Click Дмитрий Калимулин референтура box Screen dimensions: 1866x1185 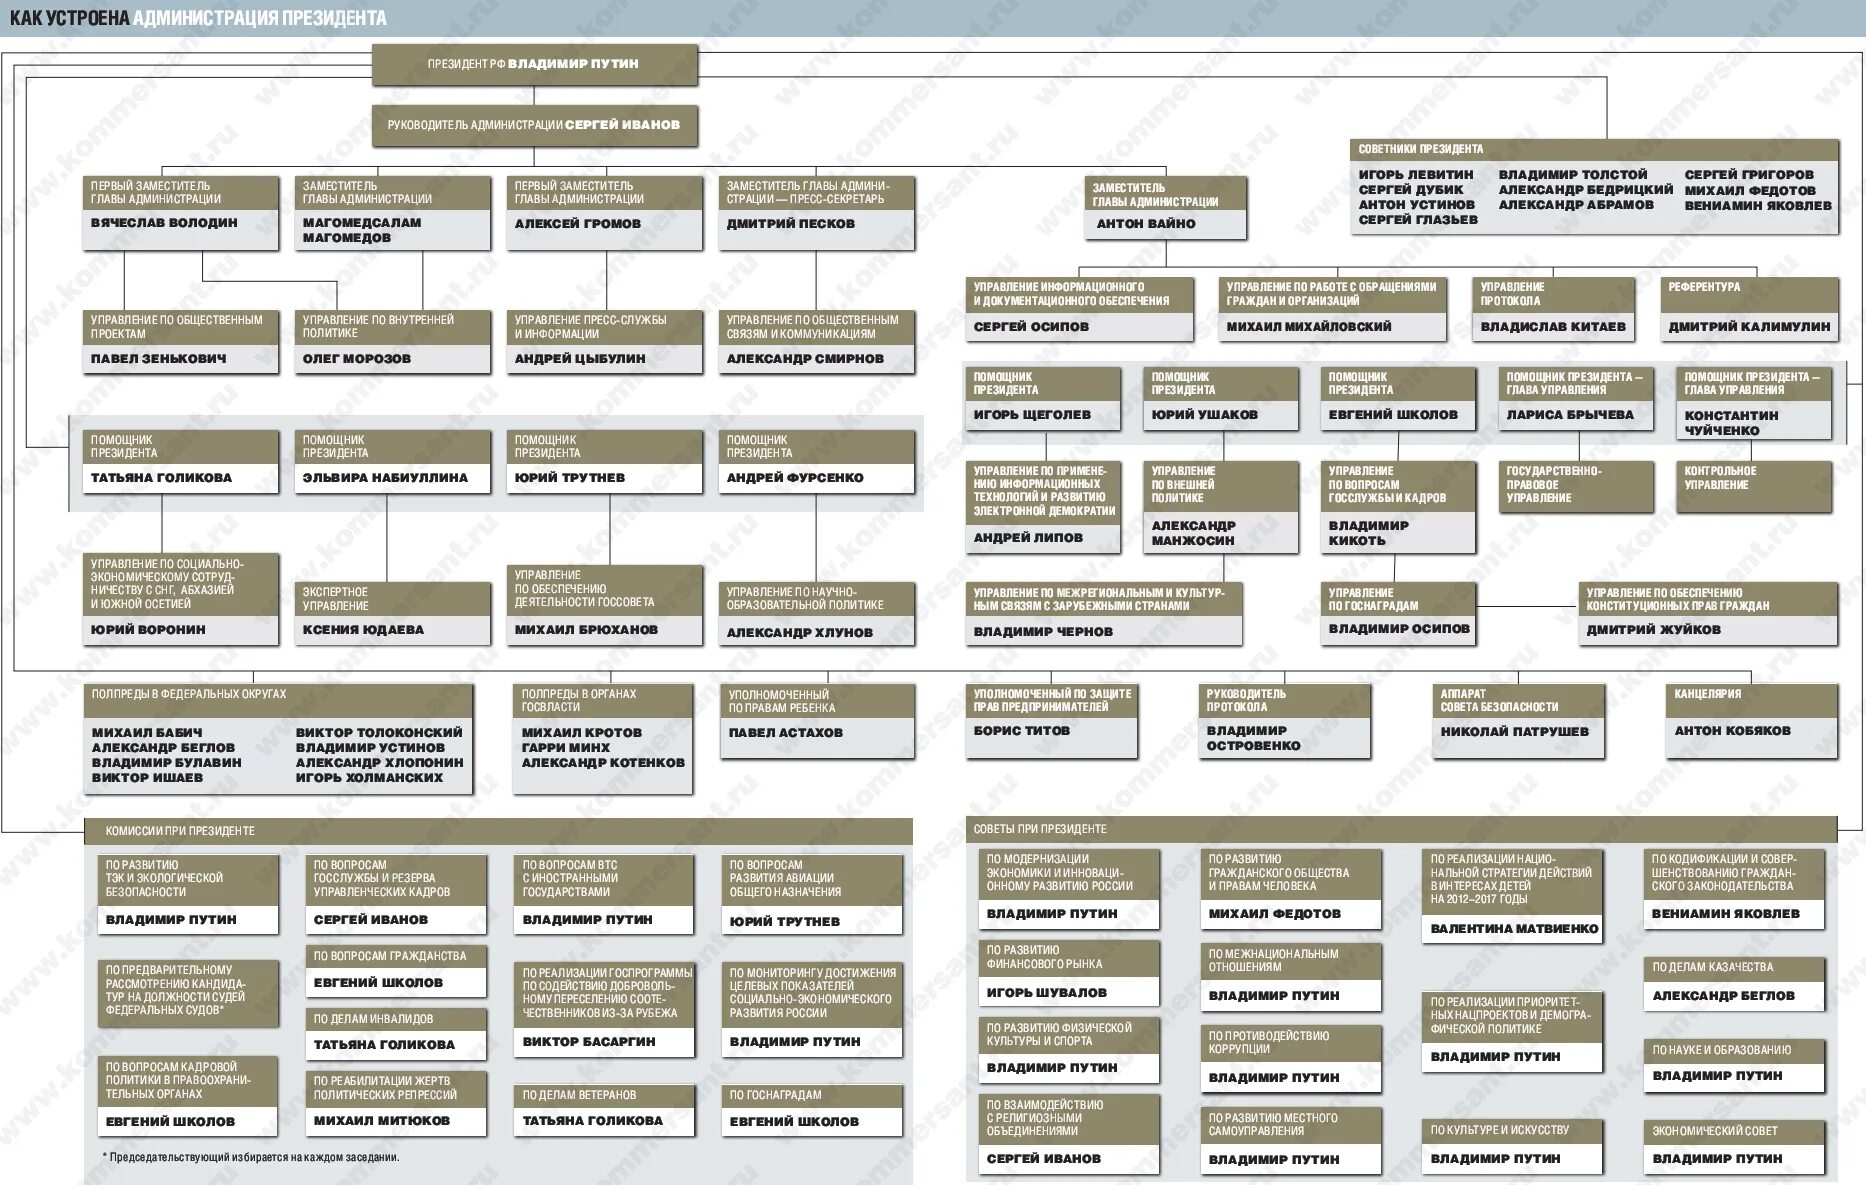point(1749,309)
